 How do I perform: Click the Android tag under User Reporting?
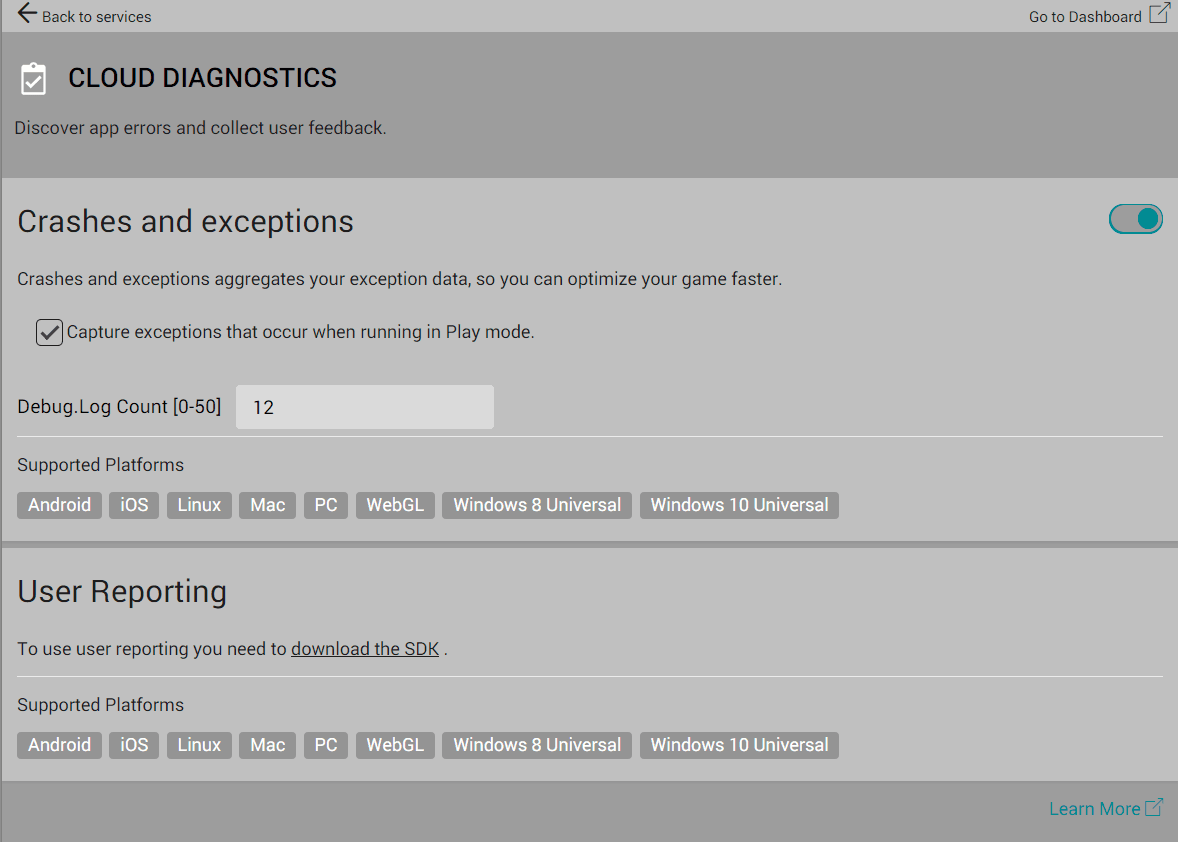[x=59, y=745]
